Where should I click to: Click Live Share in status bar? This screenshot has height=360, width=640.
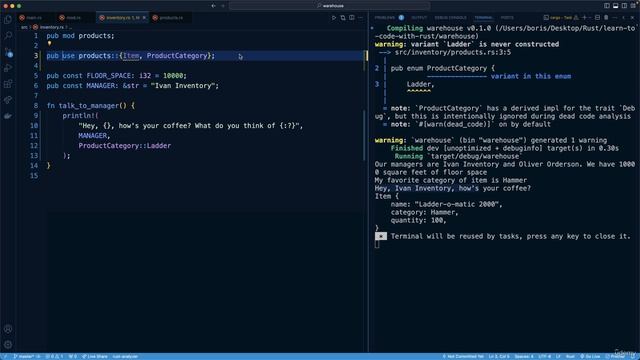[x=94, y=356]
